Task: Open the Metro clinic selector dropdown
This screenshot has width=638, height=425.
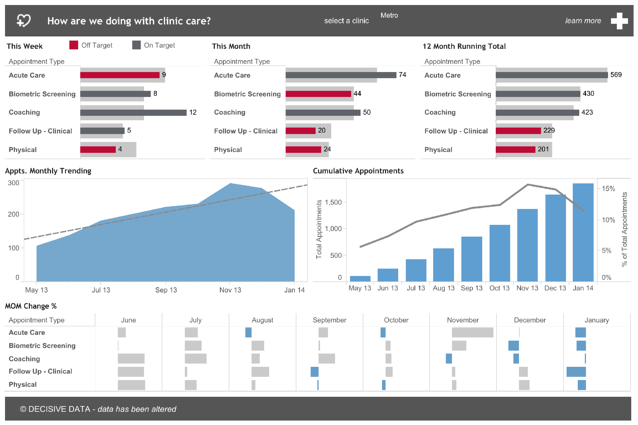Action: (389, 16)
